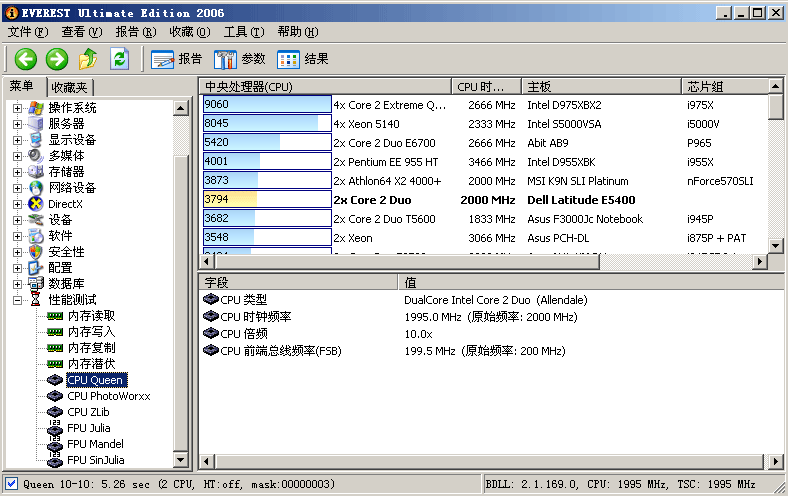Select the 操作系统 icon in the tree
Screen dimensions: 788x496
pos(36,108)
